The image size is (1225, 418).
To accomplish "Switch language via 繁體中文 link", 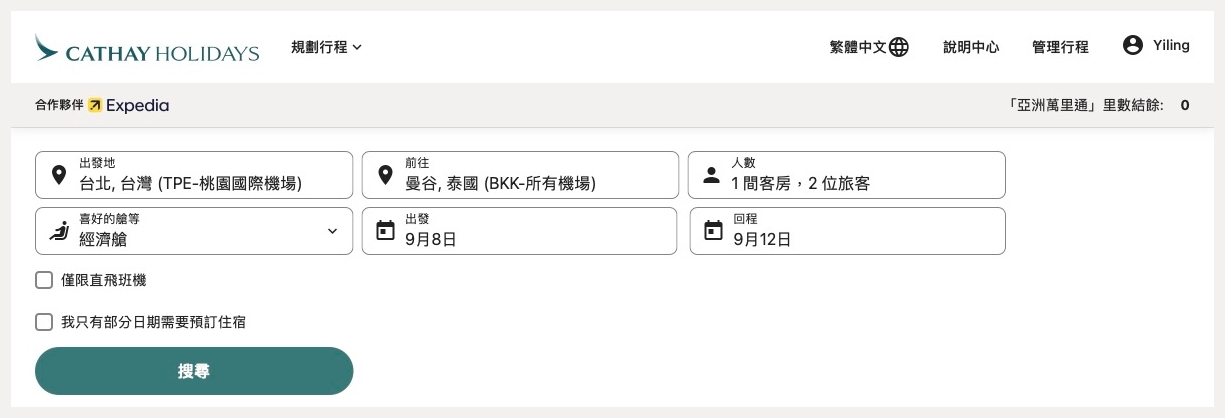I will pyautogui.click(x=858, y=47).
